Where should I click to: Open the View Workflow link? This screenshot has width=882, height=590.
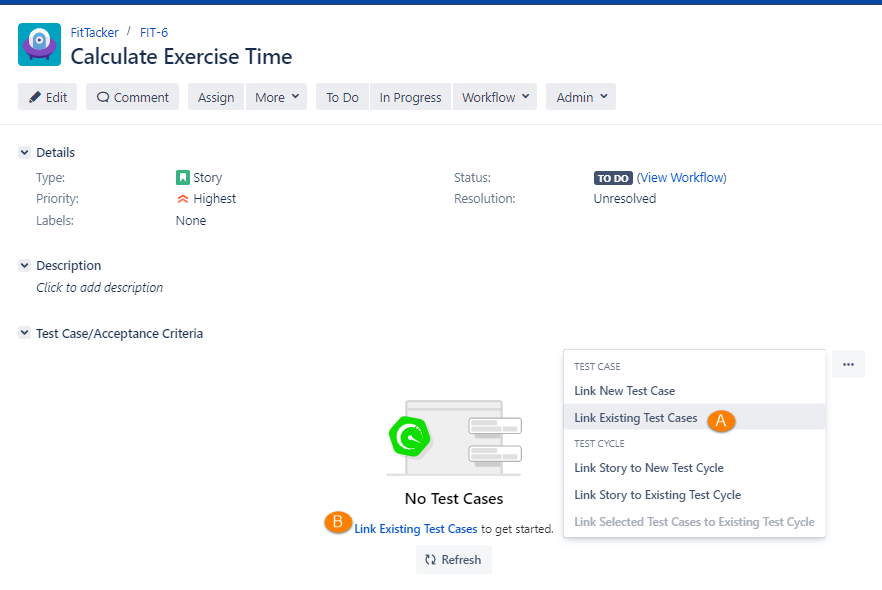pyautogui.click(x=681, y=178)
